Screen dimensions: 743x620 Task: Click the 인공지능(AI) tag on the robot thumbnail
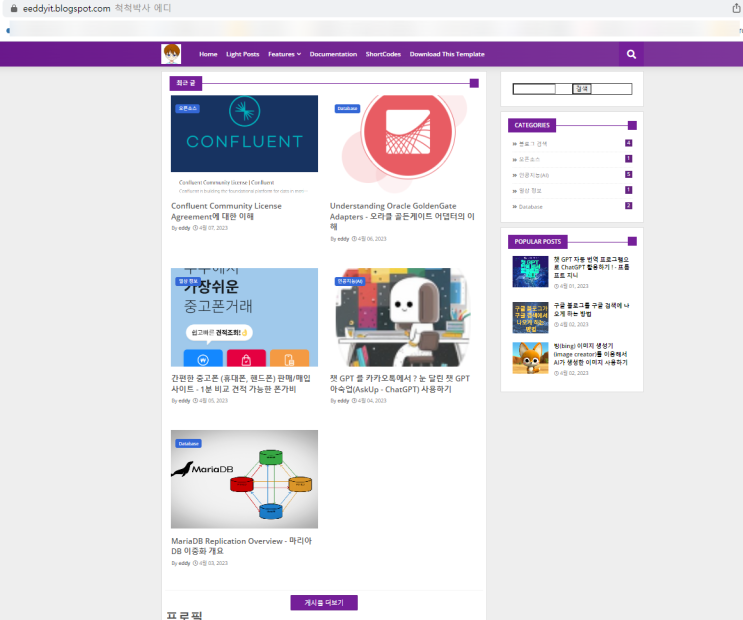tap(350, 281)
